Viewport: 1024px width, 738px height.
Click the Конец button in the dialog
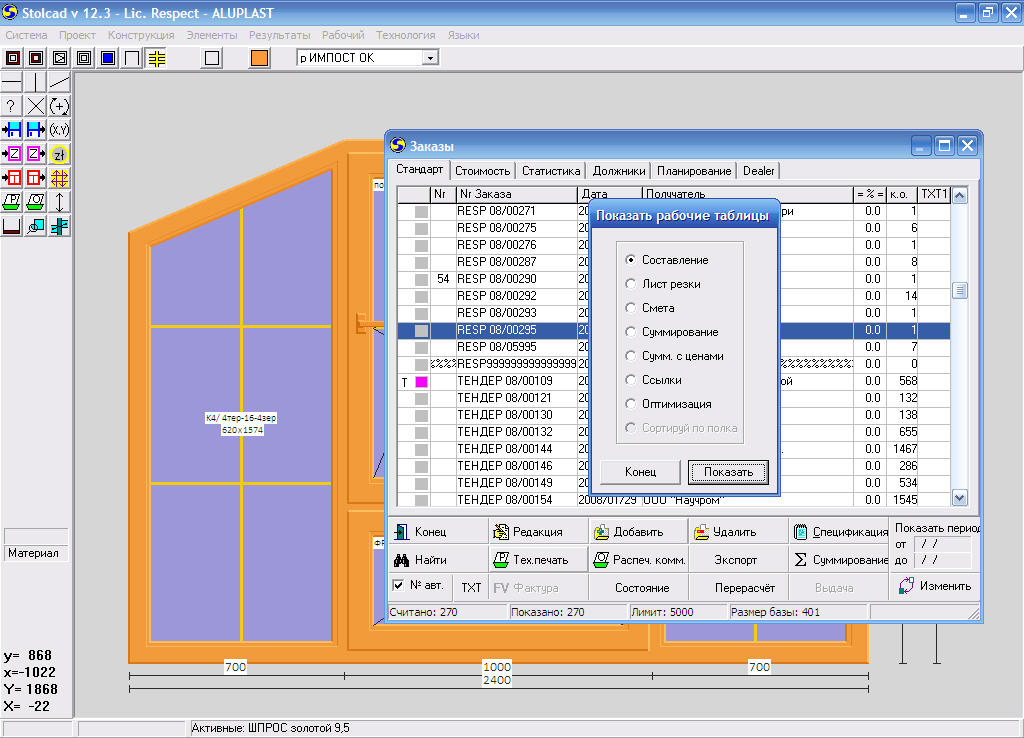tap(640, 472)
